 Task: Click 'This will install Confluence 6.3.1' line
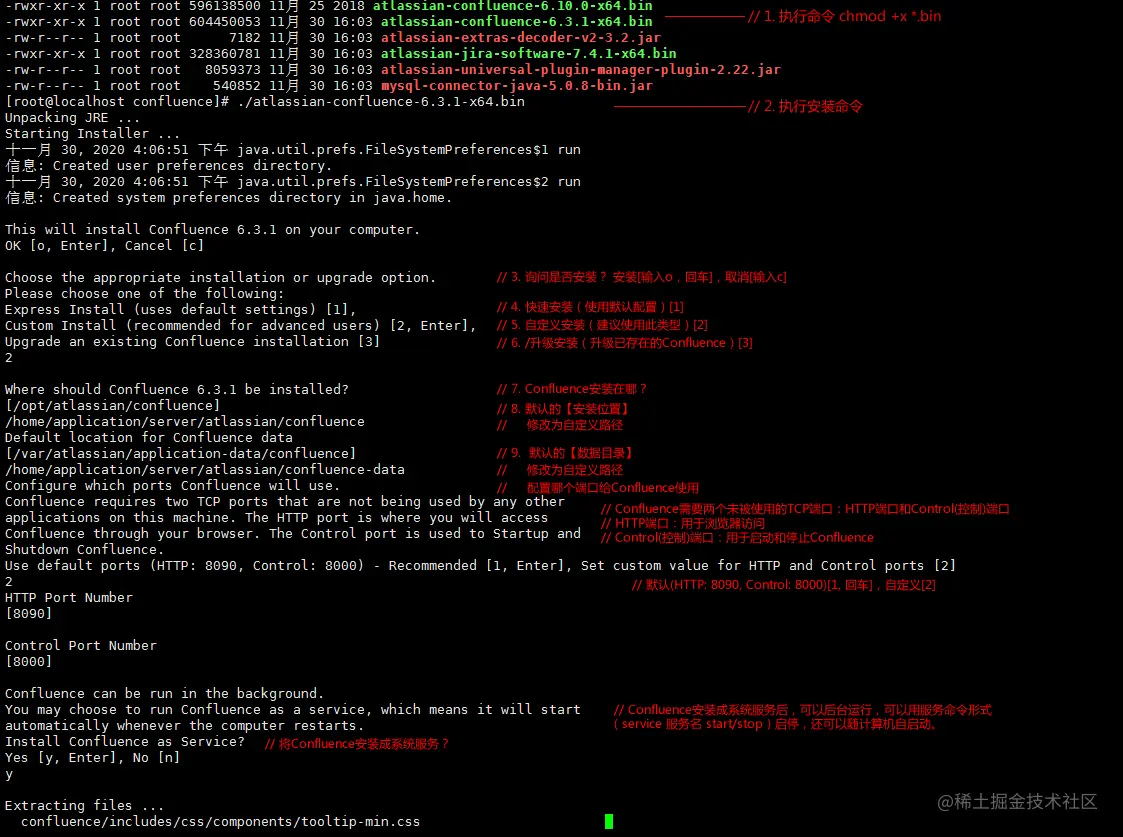click(x=212, y=230)
